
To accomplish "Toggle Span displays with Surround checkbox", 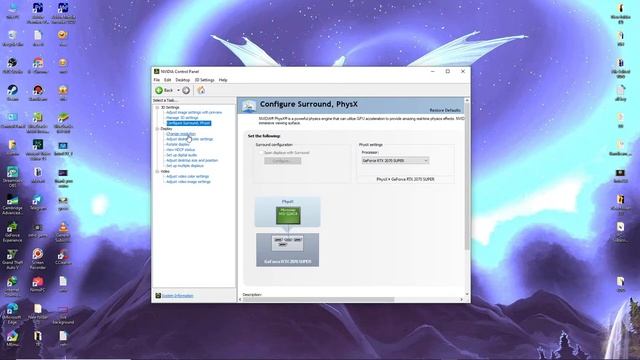I will (261, 153).
